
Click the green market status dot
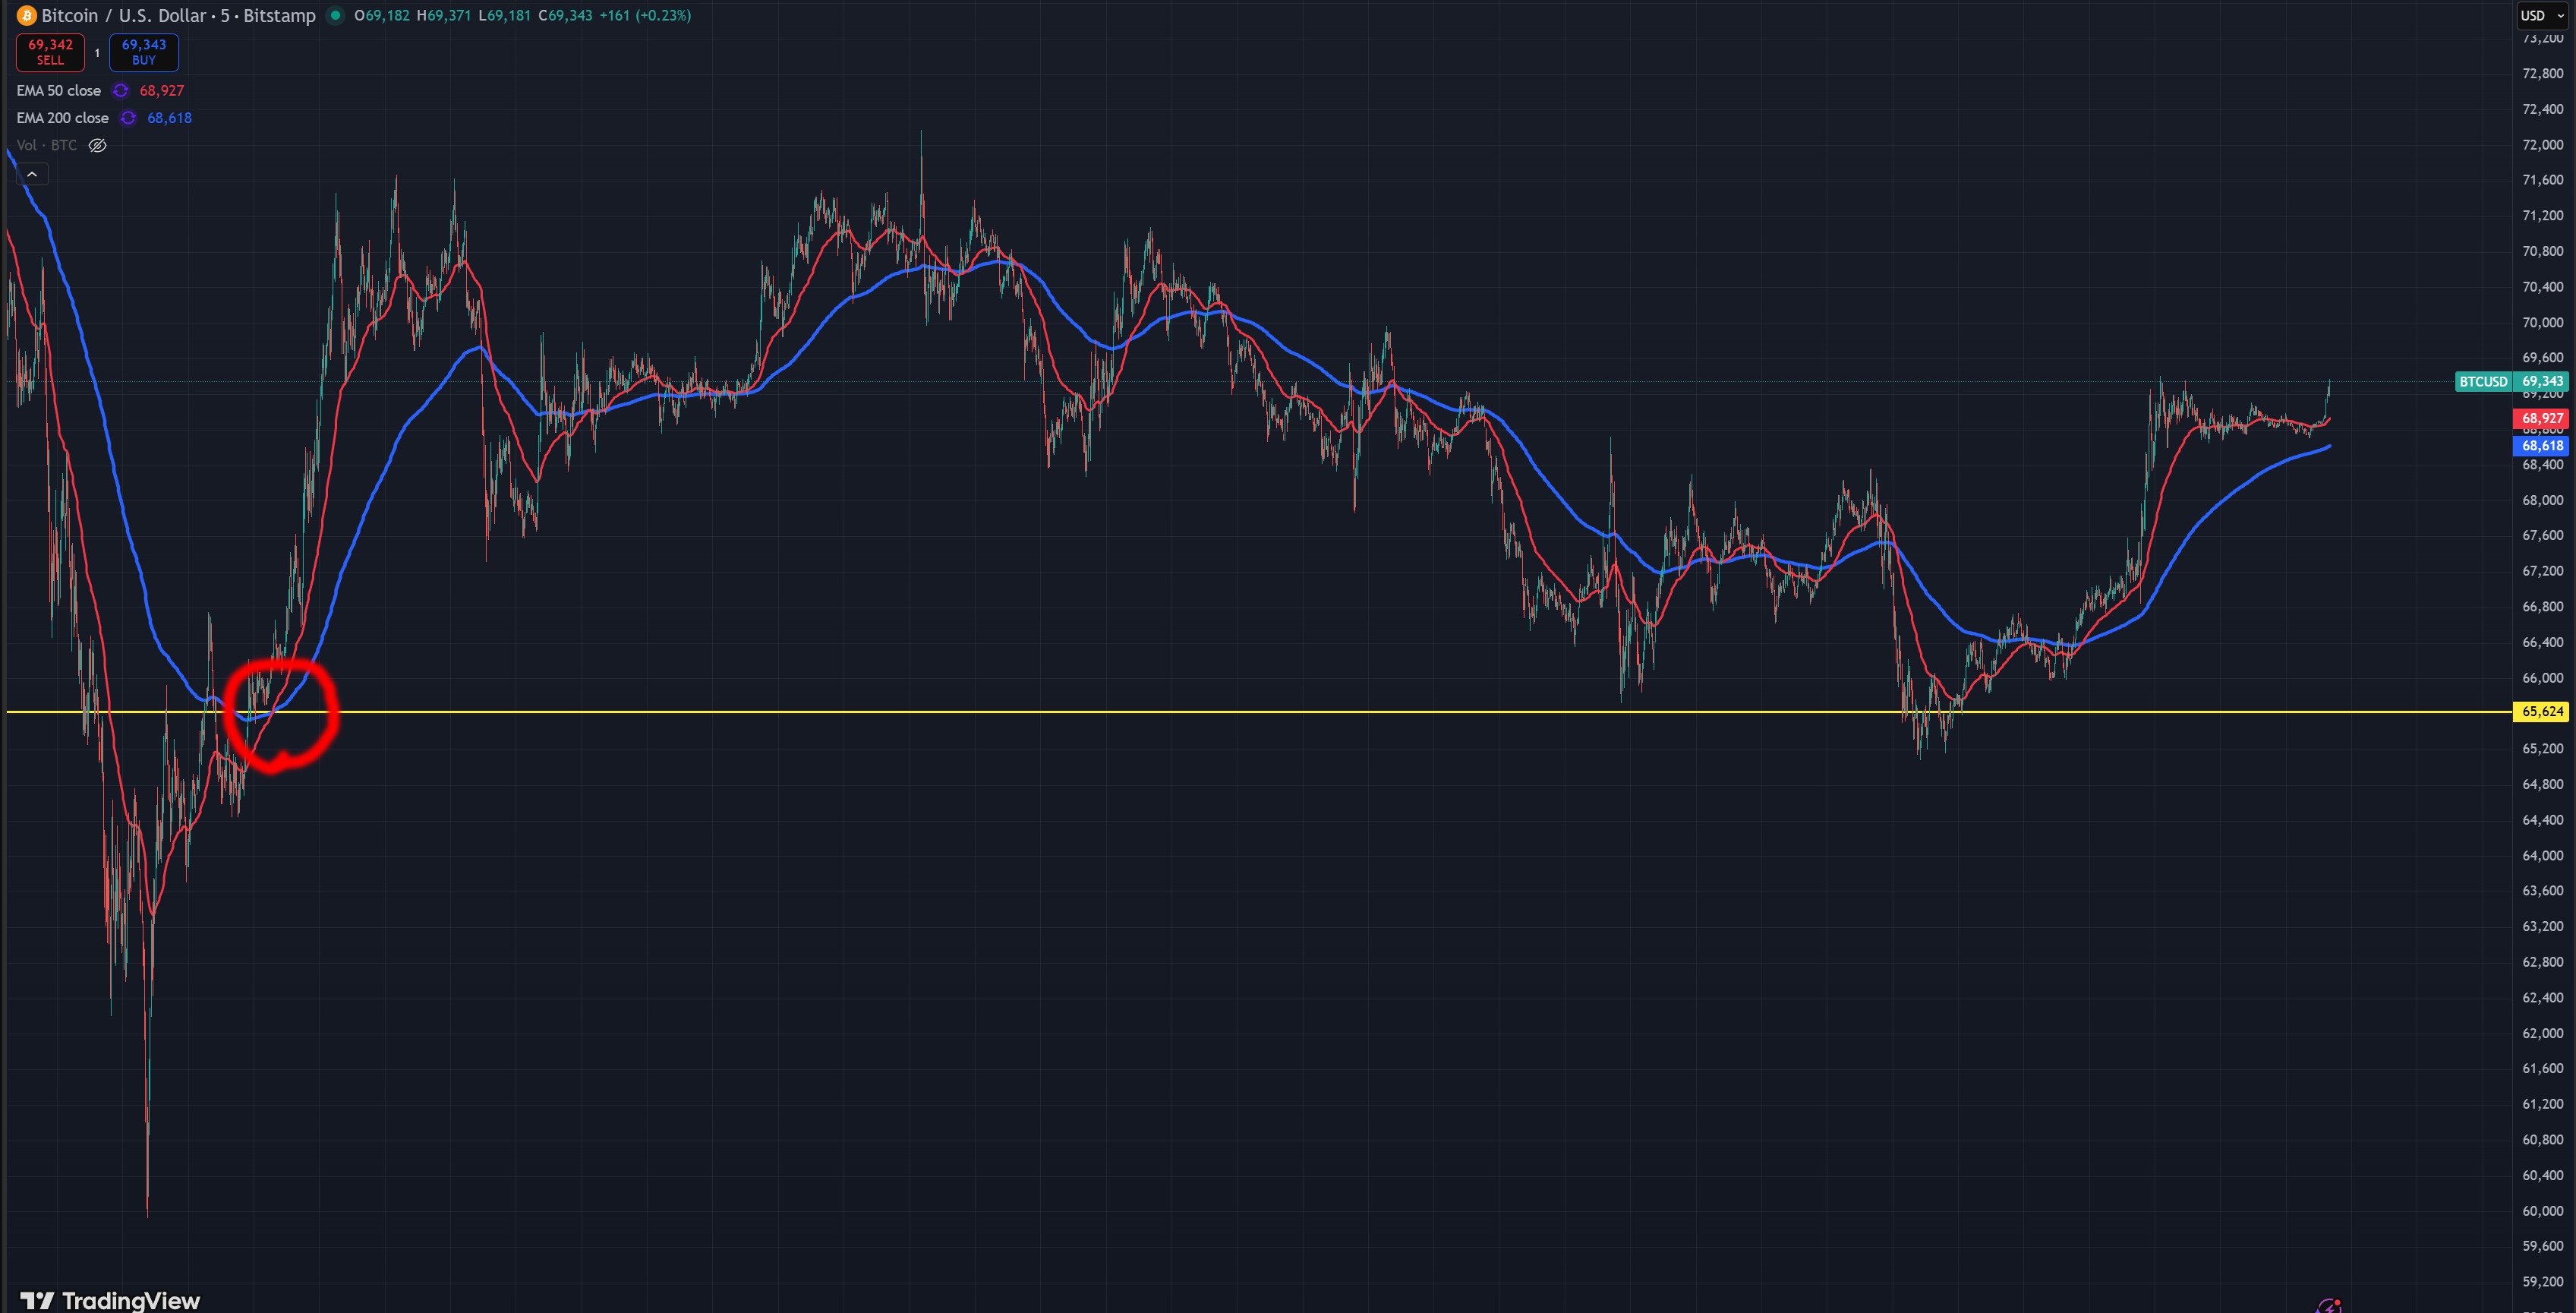click(x=336, y=15)
